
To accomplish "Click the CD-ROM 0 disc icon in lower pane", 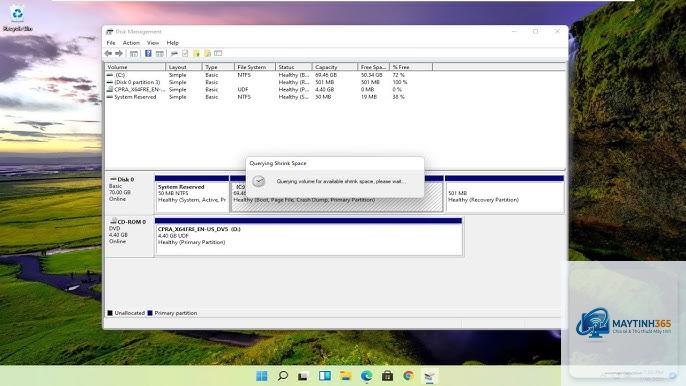I will tap(113, 221).
